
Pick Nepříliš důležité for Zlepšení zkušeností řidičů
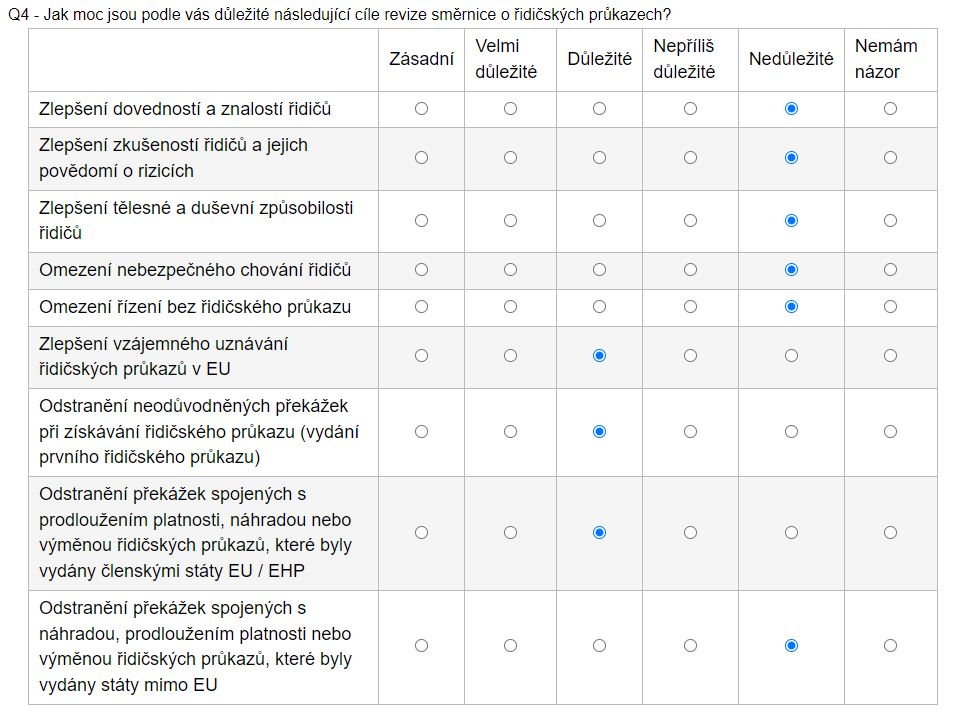[690, 157]
